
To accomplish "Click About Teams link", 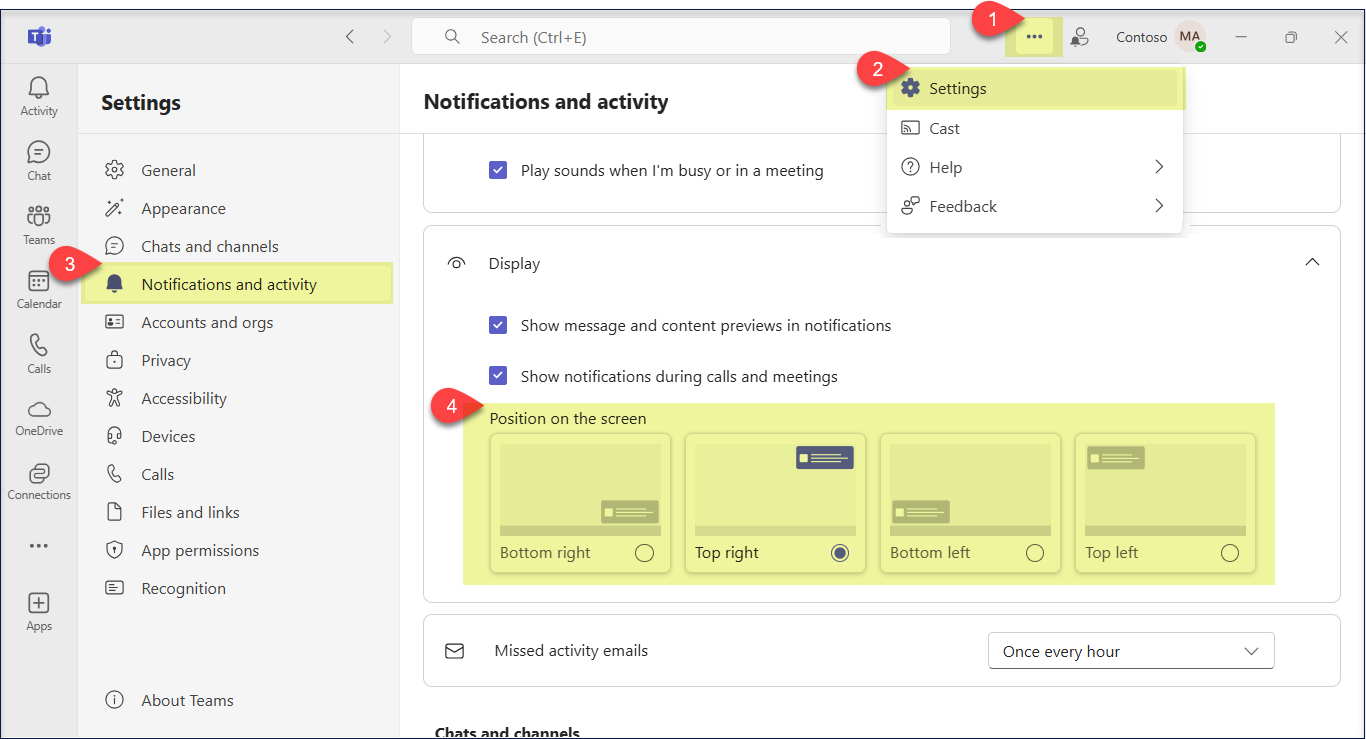I will [187, 700].
